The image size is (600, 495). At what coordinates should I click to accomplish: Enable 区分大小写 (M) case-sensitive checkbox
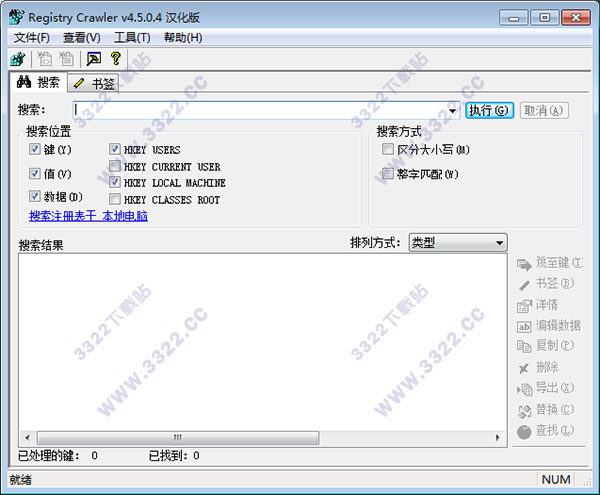tap(388, 149)
